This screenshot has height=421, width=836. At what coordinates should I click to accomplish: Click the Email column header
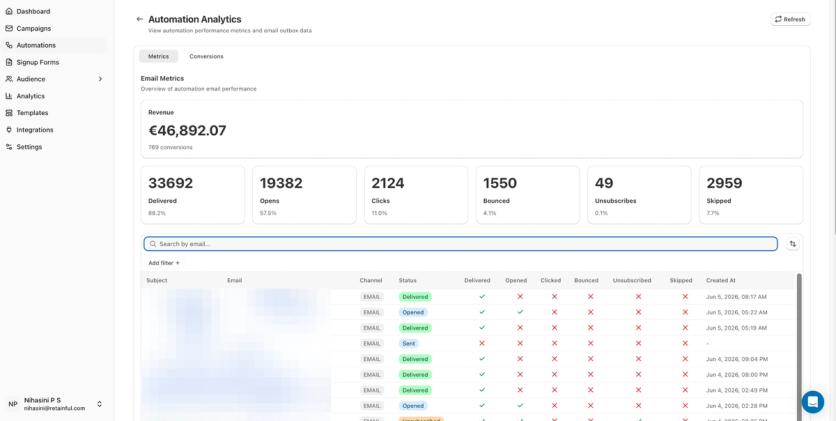(235, 280)
